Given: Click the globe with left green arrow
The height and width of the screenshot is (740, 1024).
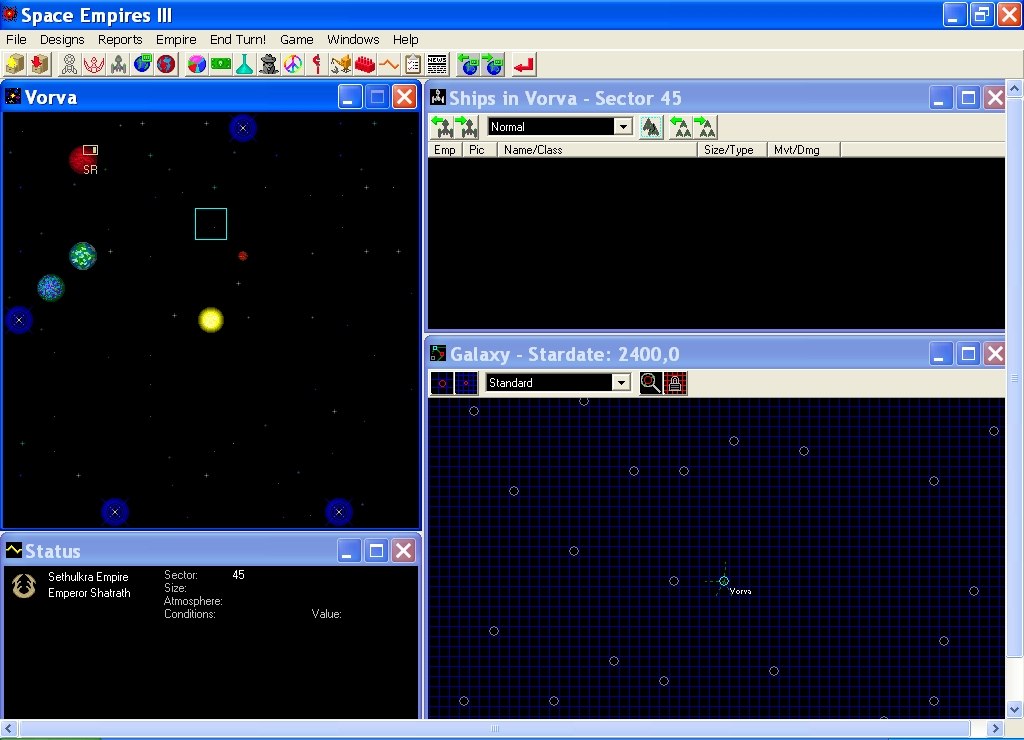Looking at the screenshot, I should coord(468,65).
